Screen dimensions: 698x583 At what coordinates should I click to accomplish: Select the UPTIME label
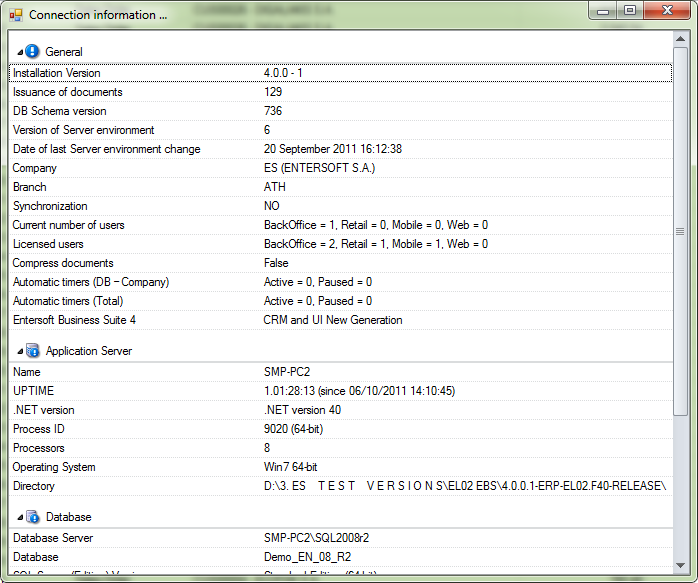[x=33, y=391]
